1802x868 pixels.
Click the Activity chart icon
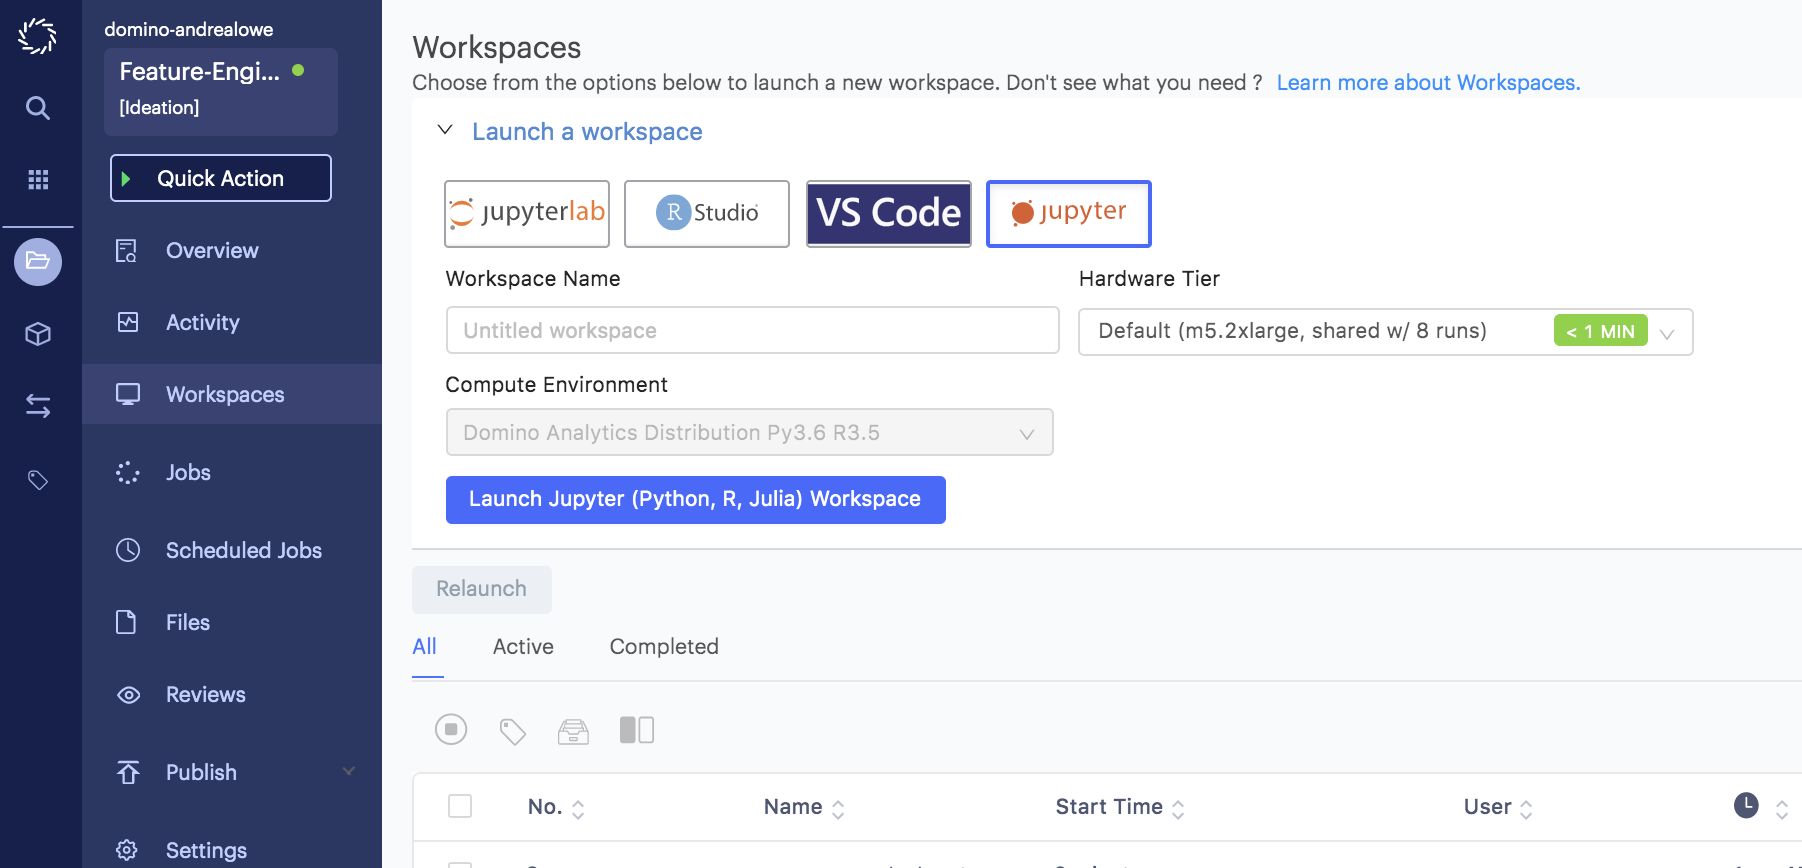coord(128,322)
